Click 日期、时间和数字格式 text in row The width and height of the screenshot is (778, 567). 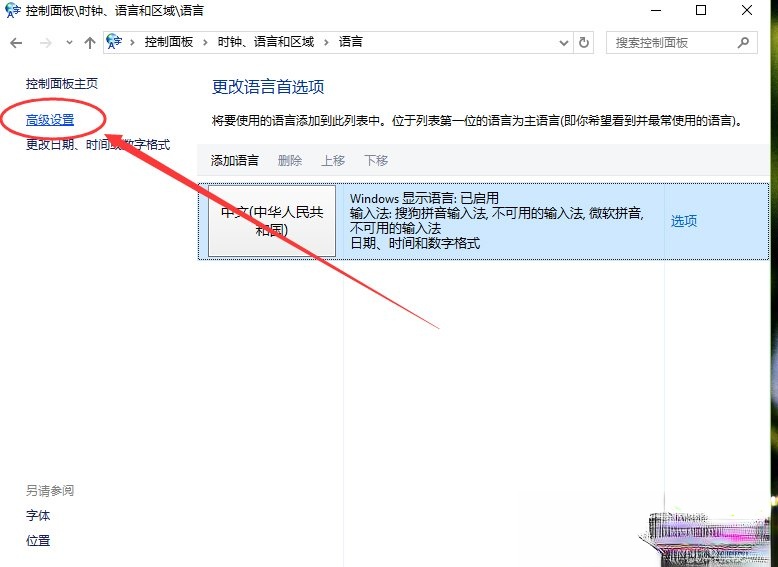pyautogui.click(x=415, y=243)
